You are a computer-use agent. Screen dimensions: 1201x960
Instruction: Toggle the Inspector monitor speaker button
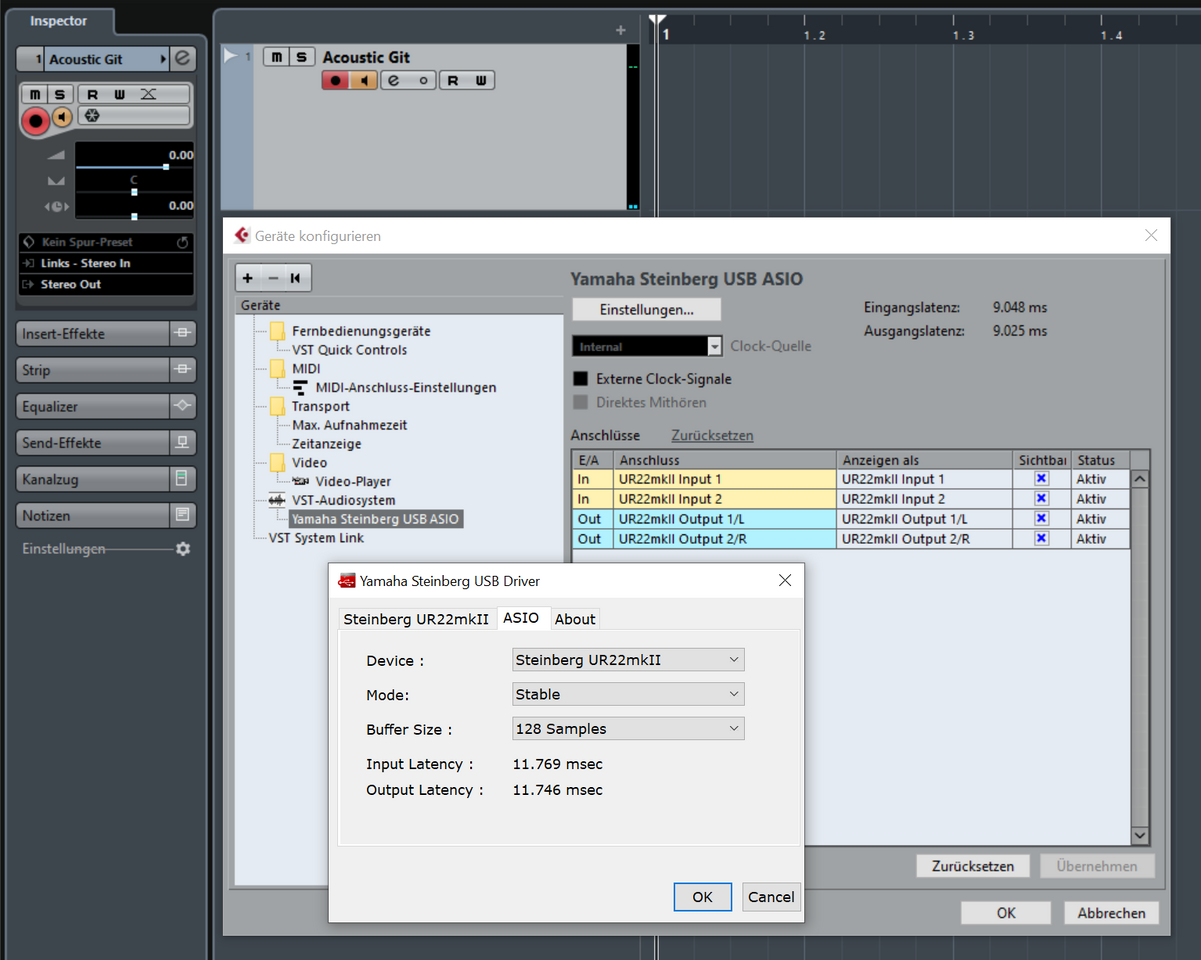point(62,117)
